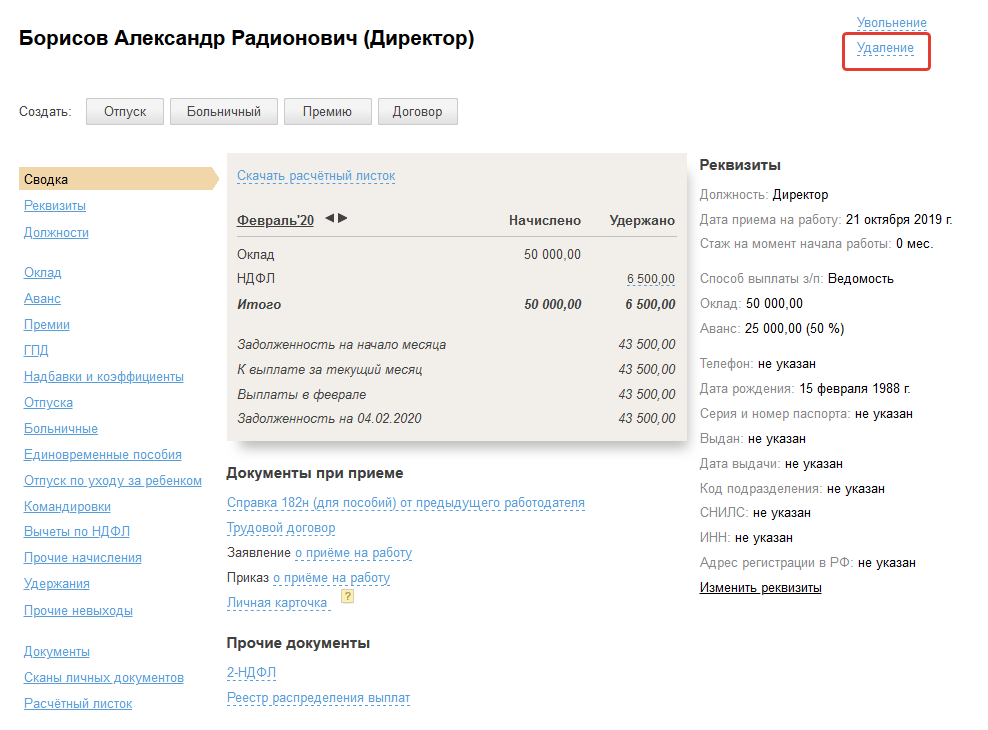Viewport: 988px width, 730px height.
Task: Create a new Договор
Action: [x=417, y=111]
